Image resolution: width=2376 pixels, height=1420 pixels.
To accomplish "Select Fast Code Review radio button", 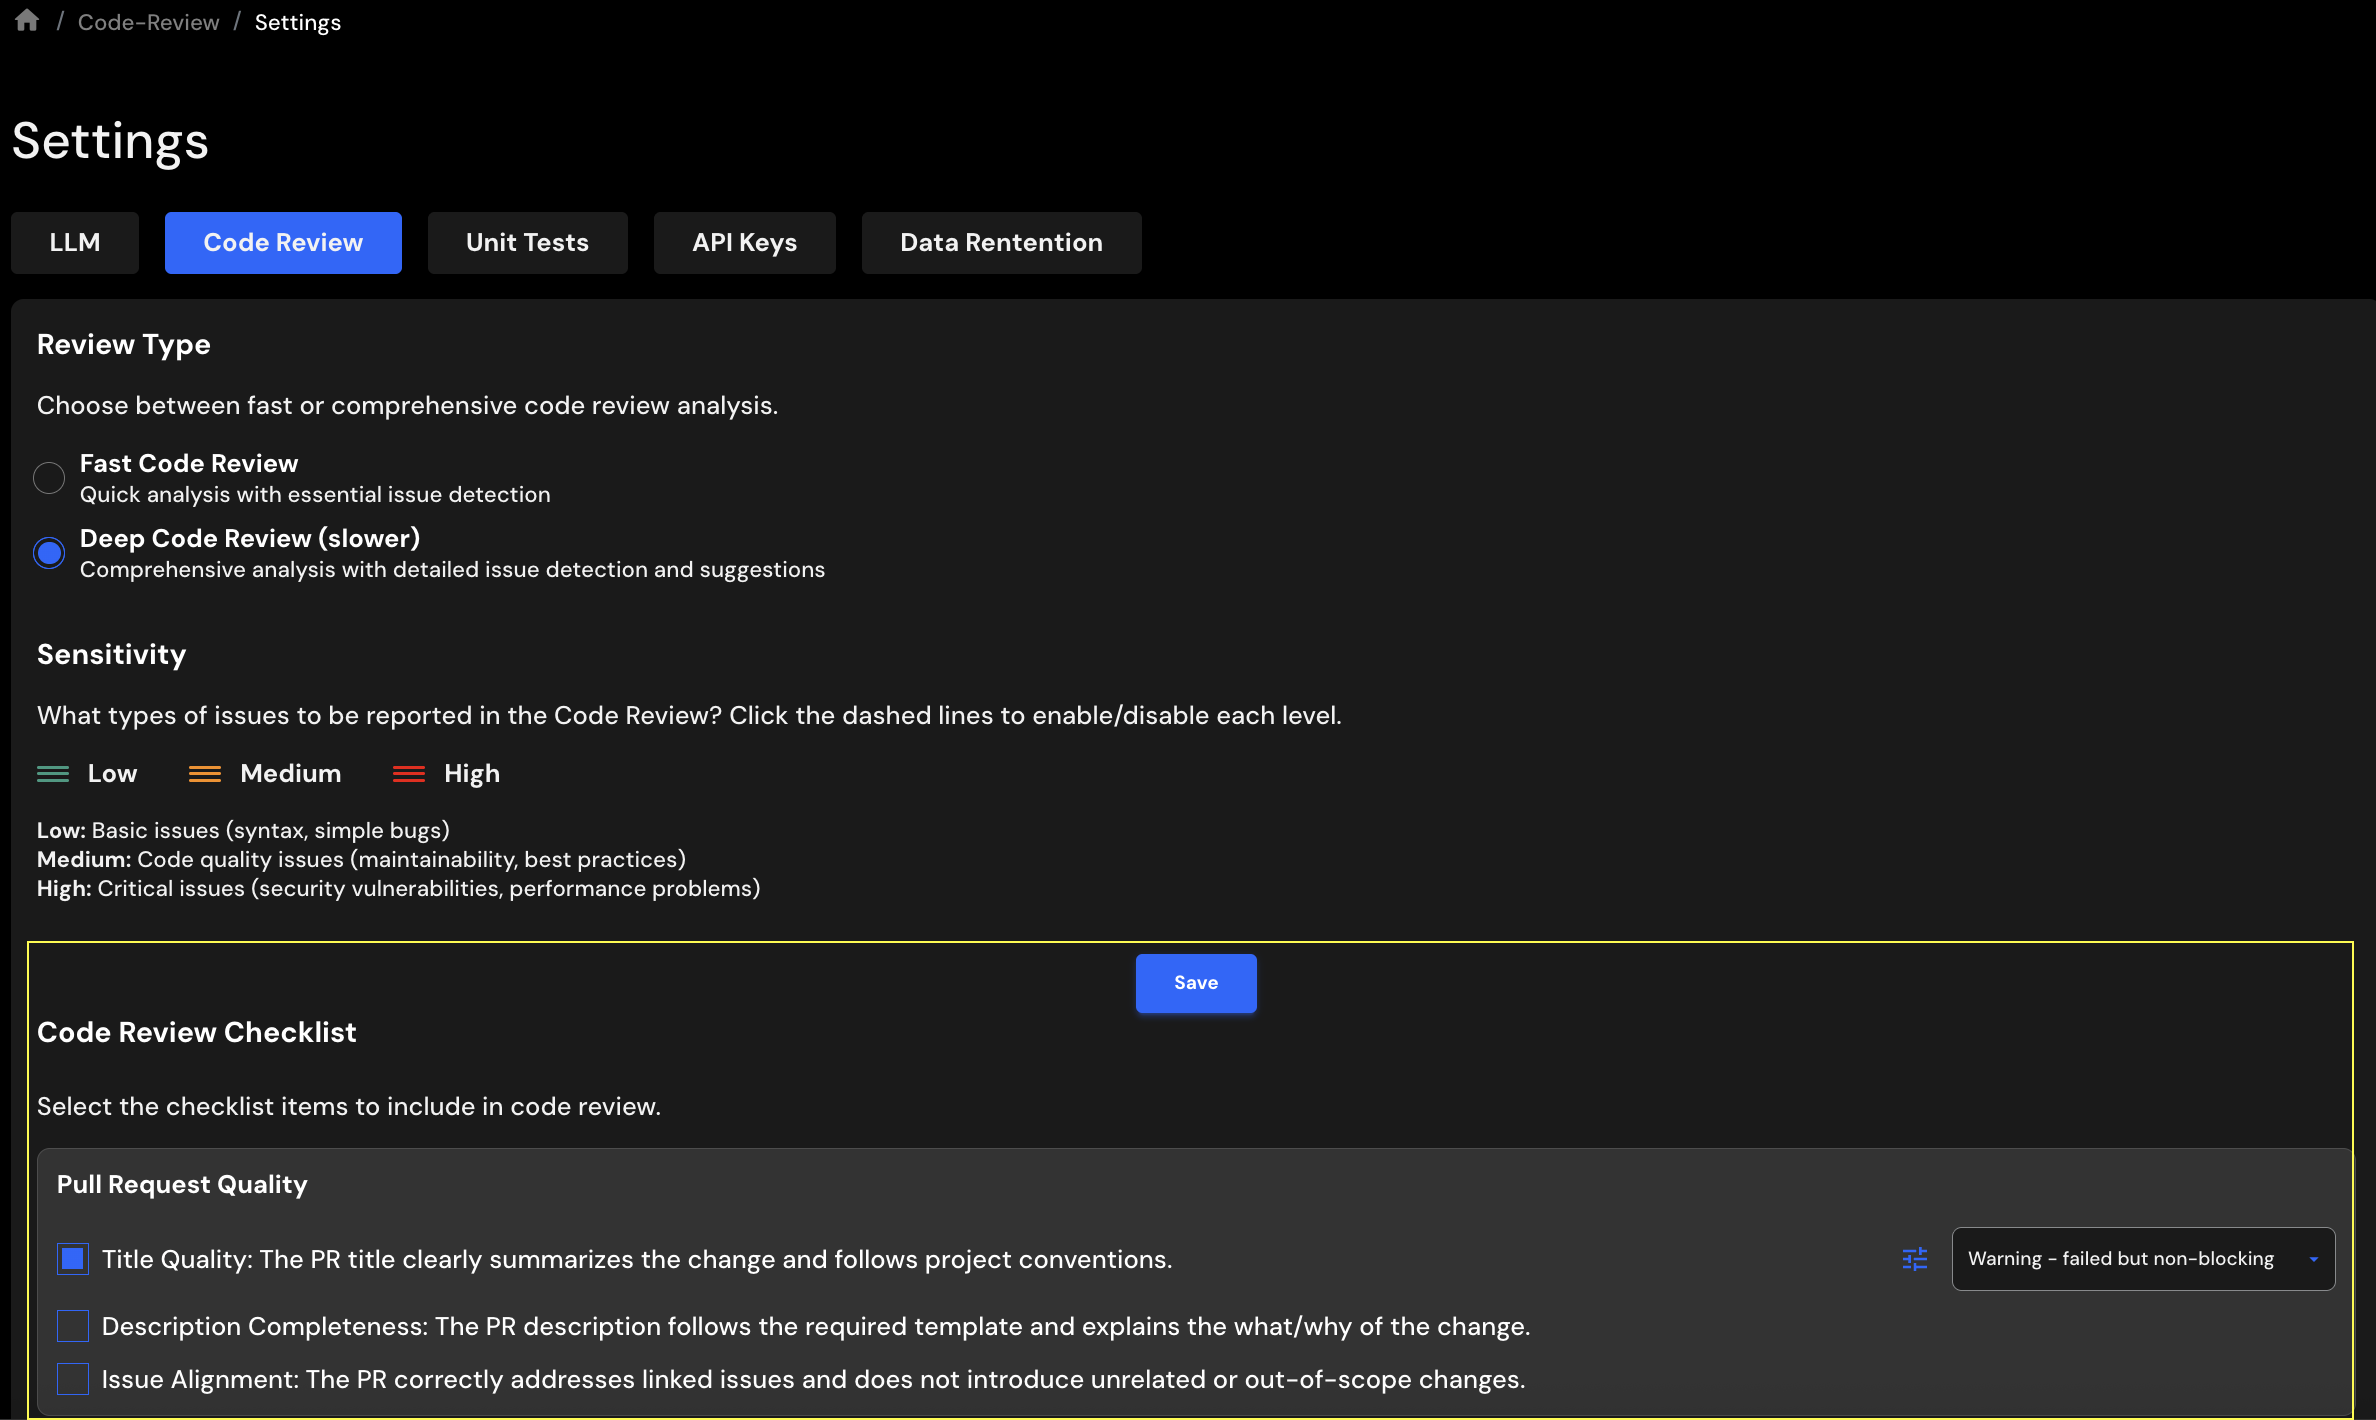I will click(49, 478).
